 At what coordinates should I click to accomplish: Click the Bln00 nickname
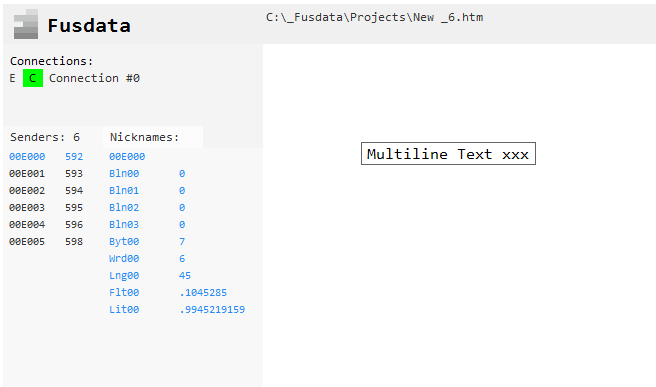tap(124, 174)
